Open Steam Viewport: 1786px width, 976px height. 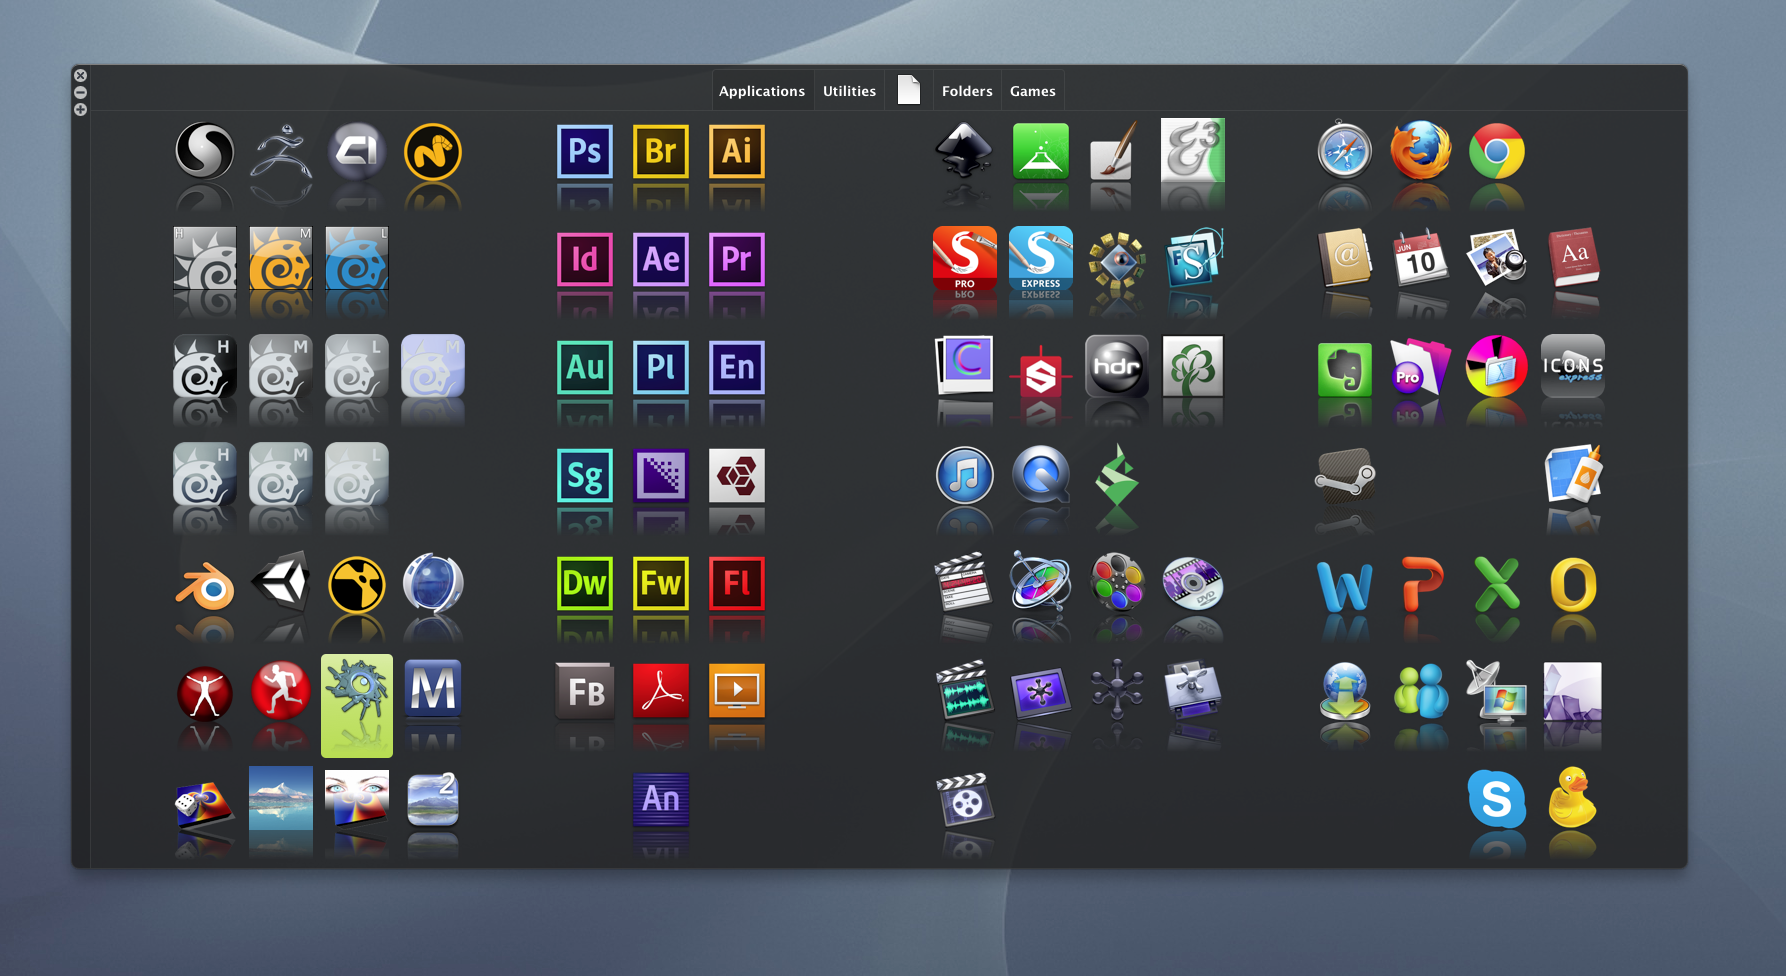coord(1345,475)
